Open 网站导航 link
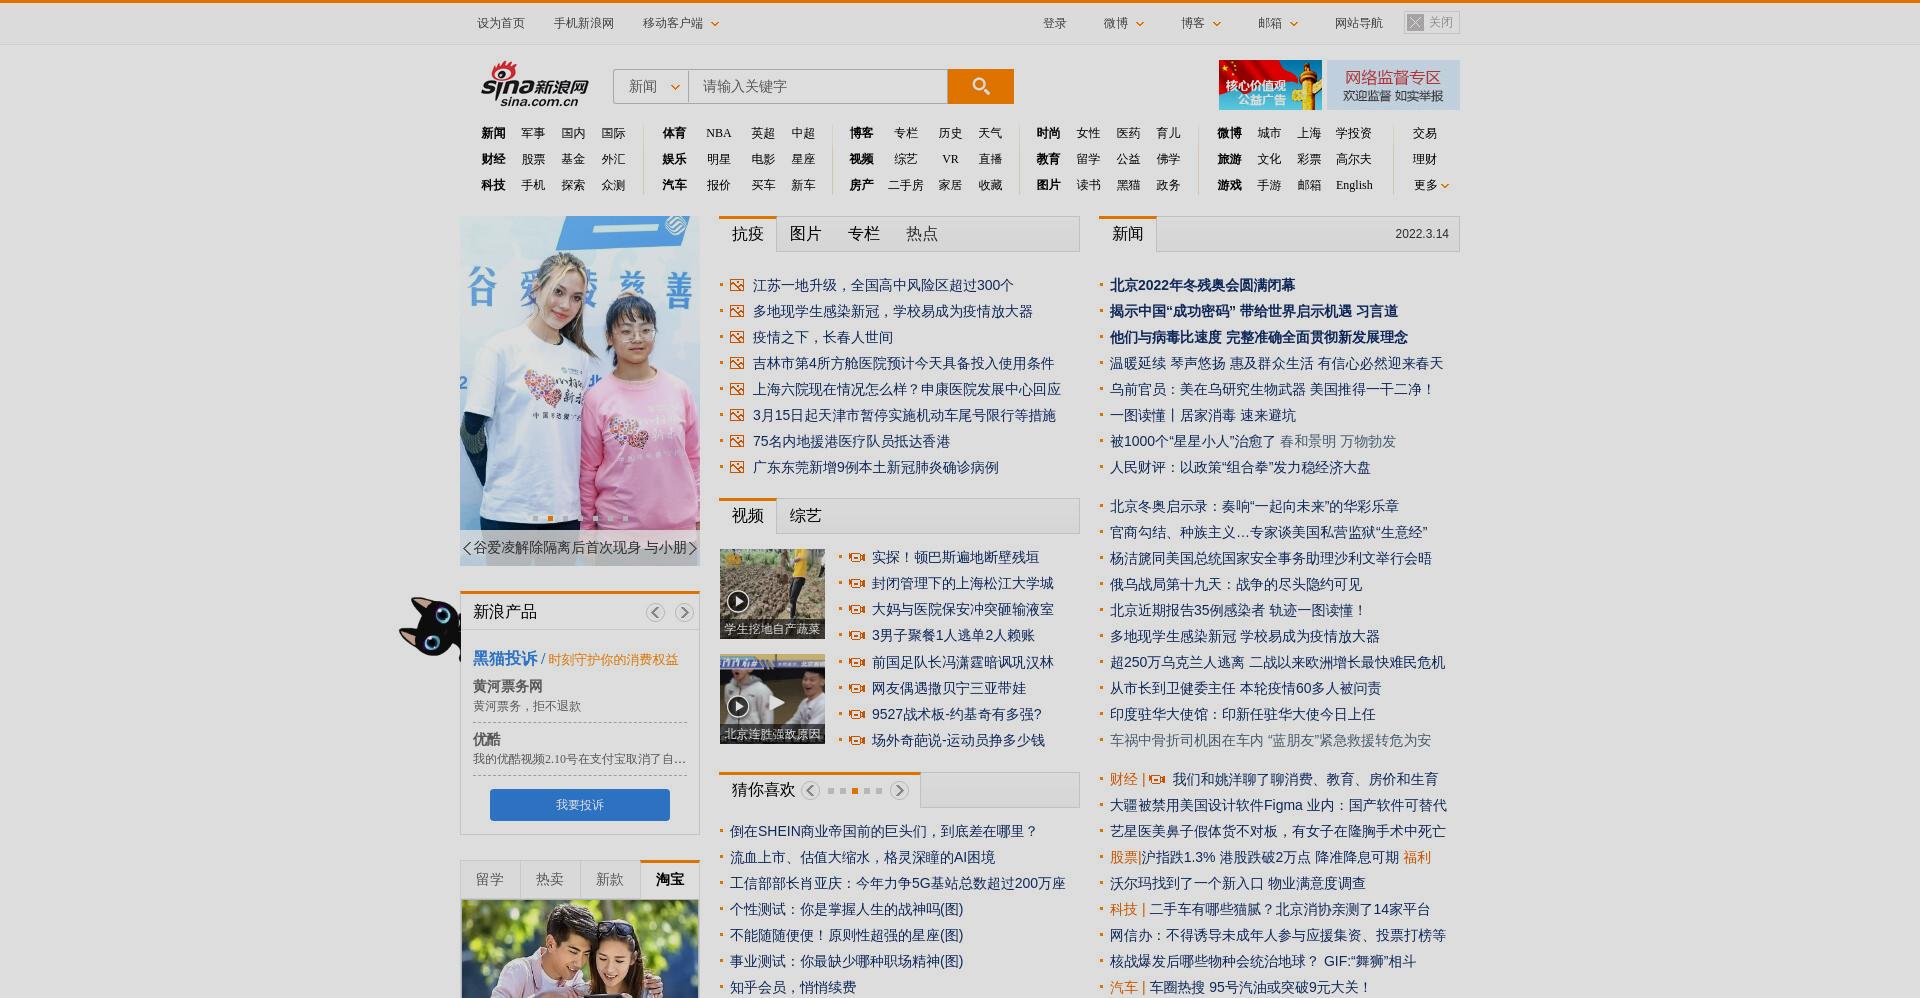The width and height of the screenshot is (1920, 998). 1359,23
